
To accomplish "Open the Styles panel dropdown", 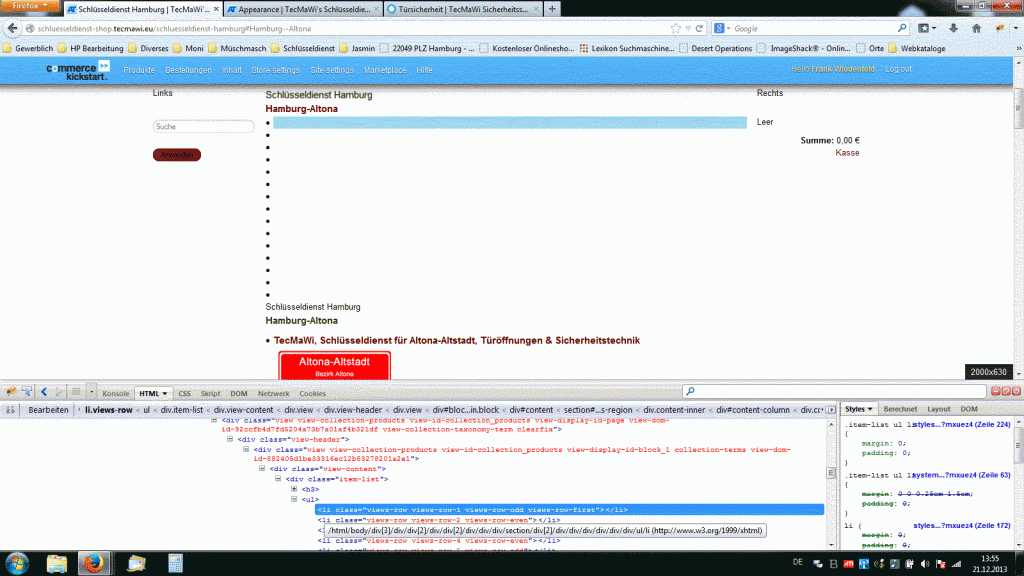I will click(x=858, y=409).
